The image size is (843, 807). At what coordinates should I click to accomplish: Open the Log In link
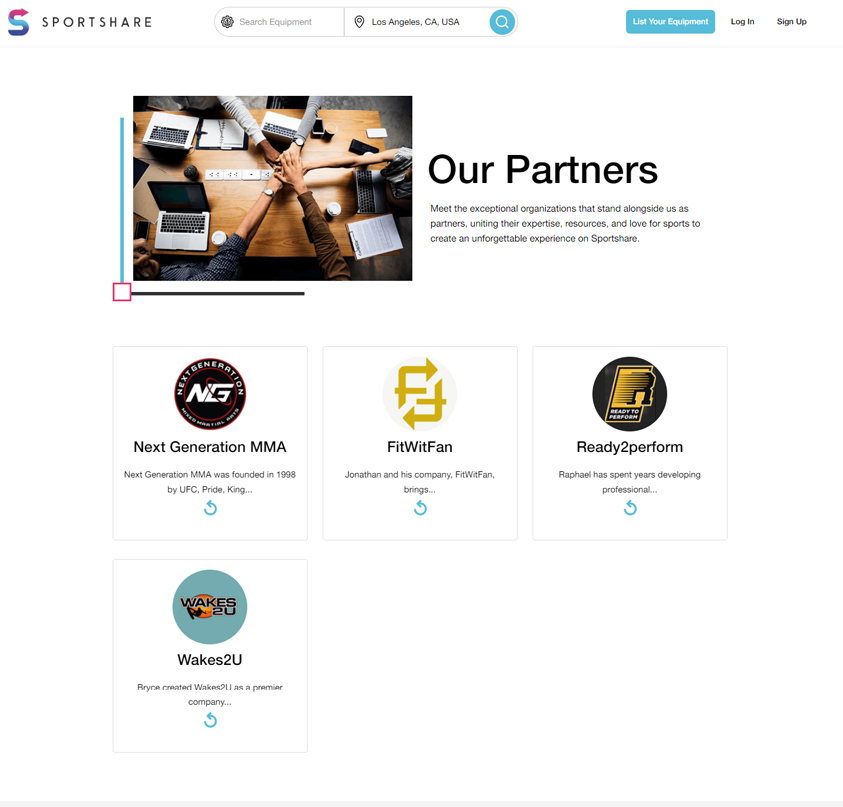[x=742, y=22]
